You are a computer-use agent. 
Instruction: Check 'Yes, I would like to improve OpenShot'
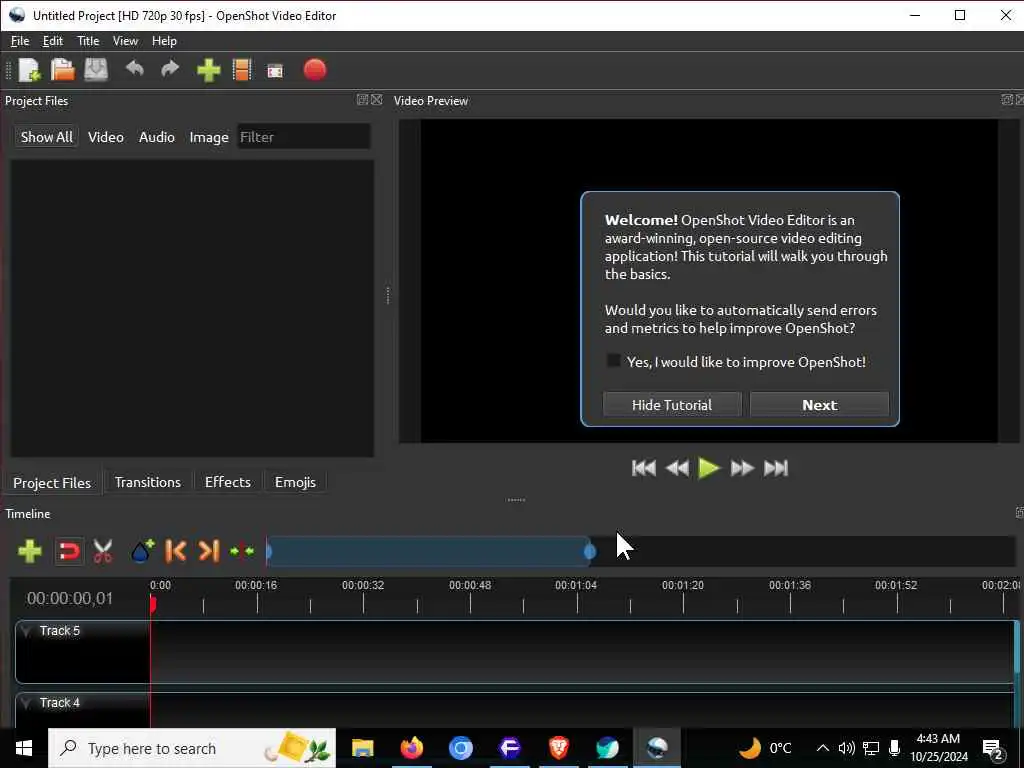coord(613,360)
